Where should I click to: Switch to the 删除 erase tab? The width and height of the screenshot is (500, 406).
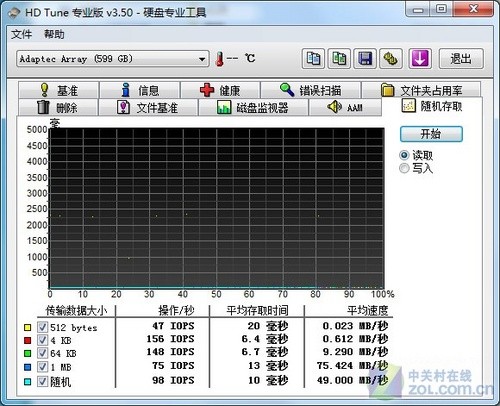[58, 107]
